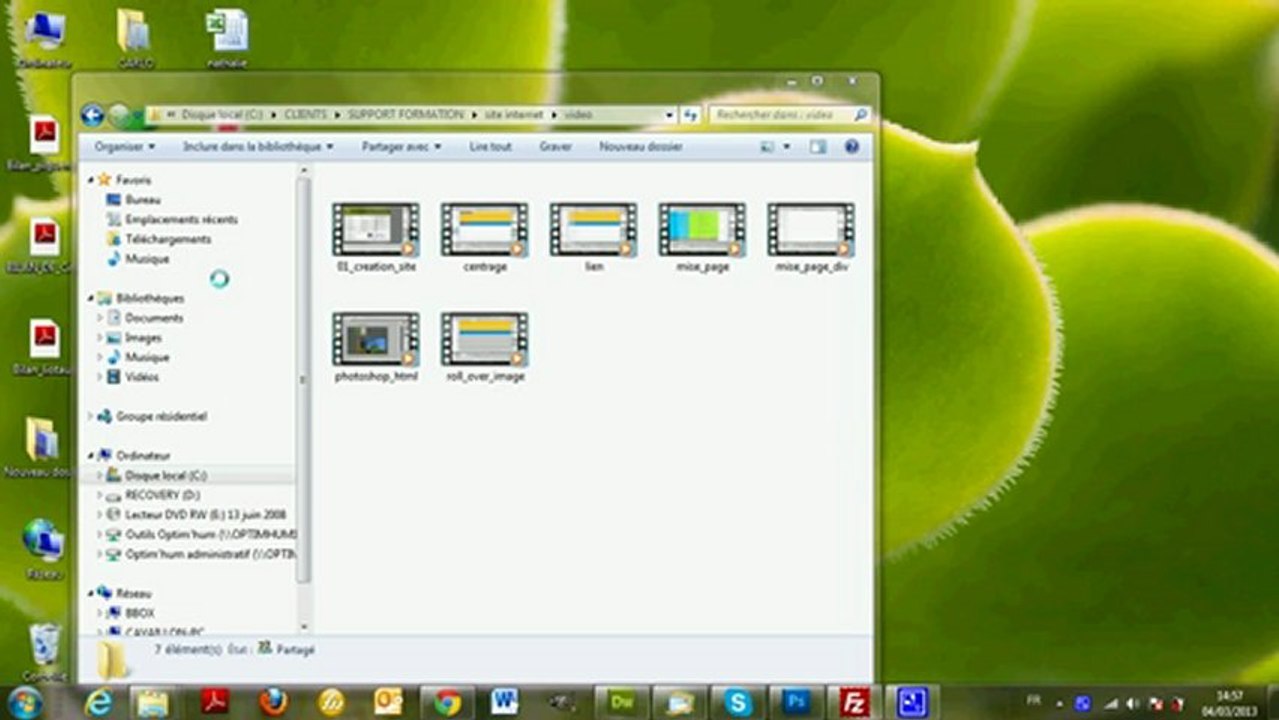Open Firefox from taskbar
Image resolution: width=1279 pixels, height=720 pixels.
point(272,702)
